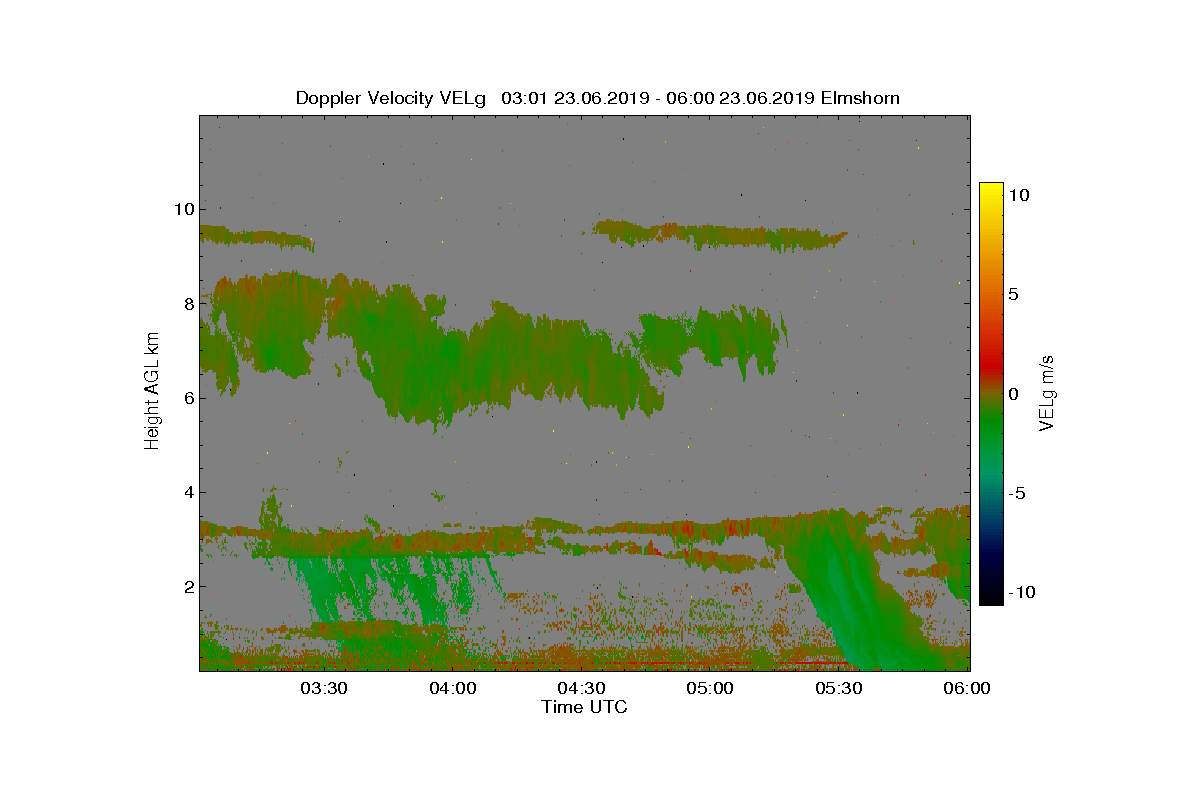Click the '10' height axis tick label

(183, 209)
